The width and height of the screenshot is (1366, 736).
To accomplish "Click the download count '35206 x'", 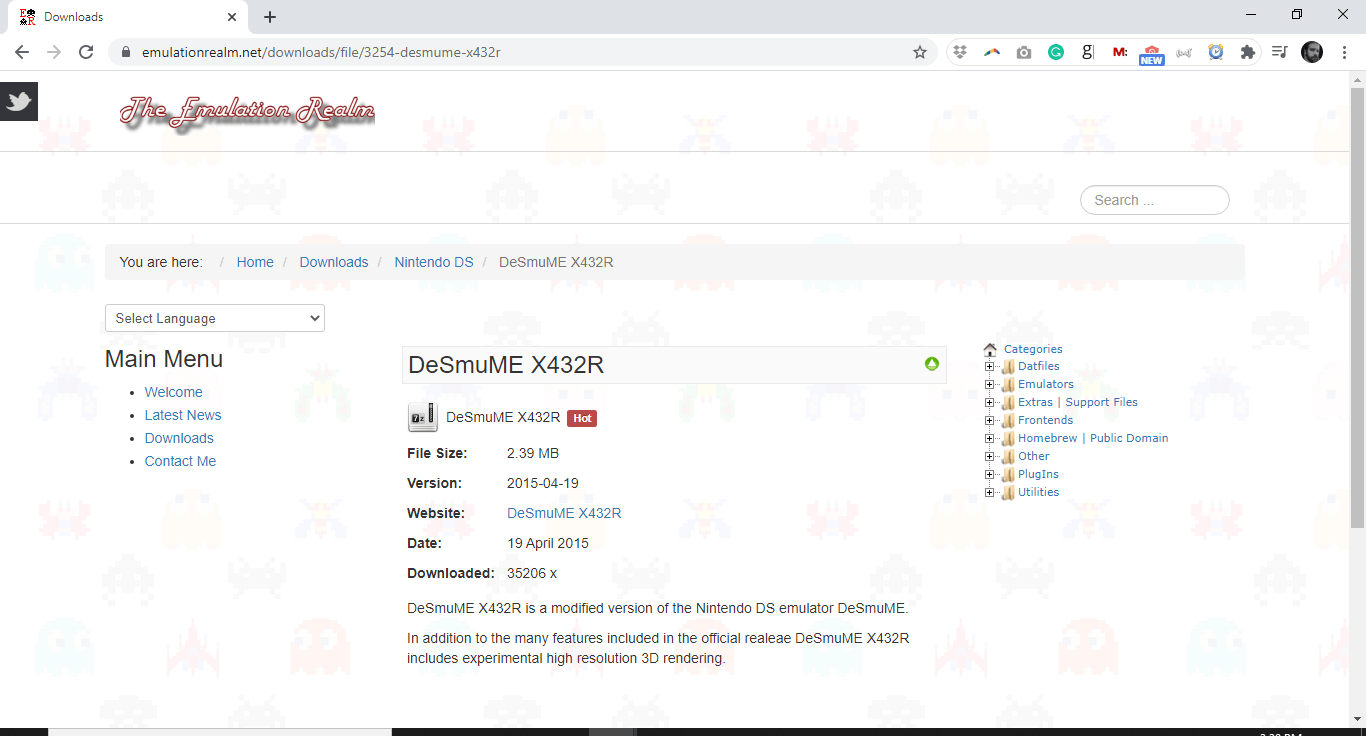I will (532, 573).
